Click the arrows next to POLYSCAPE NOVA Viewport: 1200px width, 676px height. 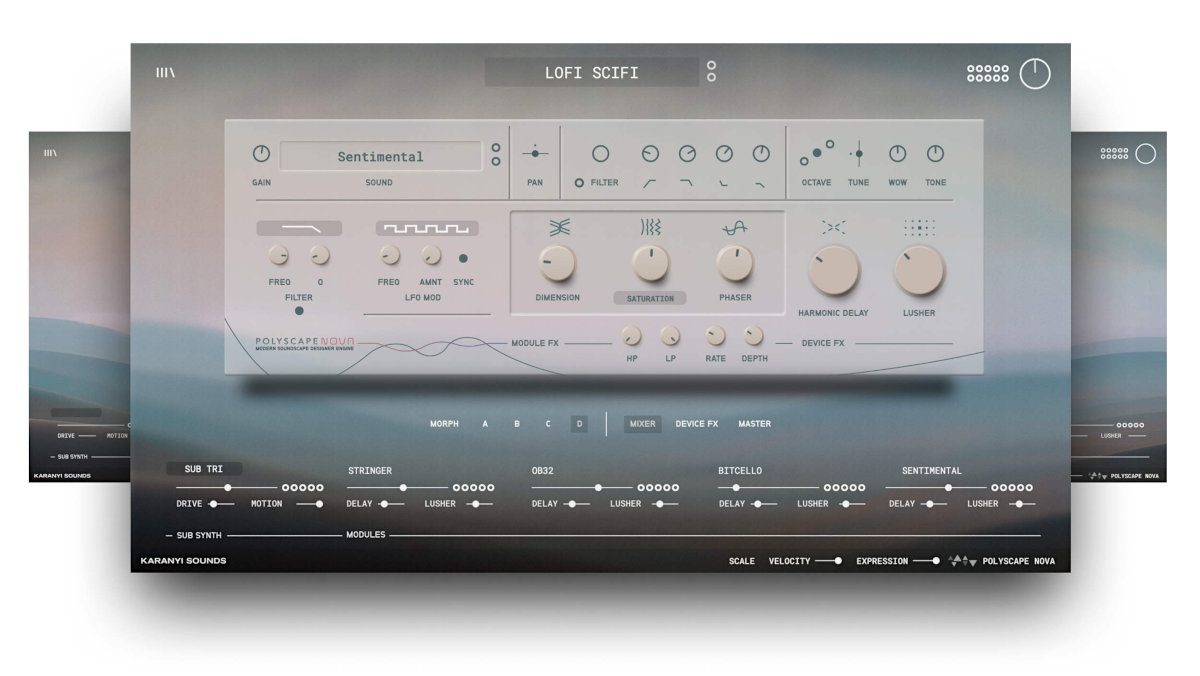click(x=962, y=561)
